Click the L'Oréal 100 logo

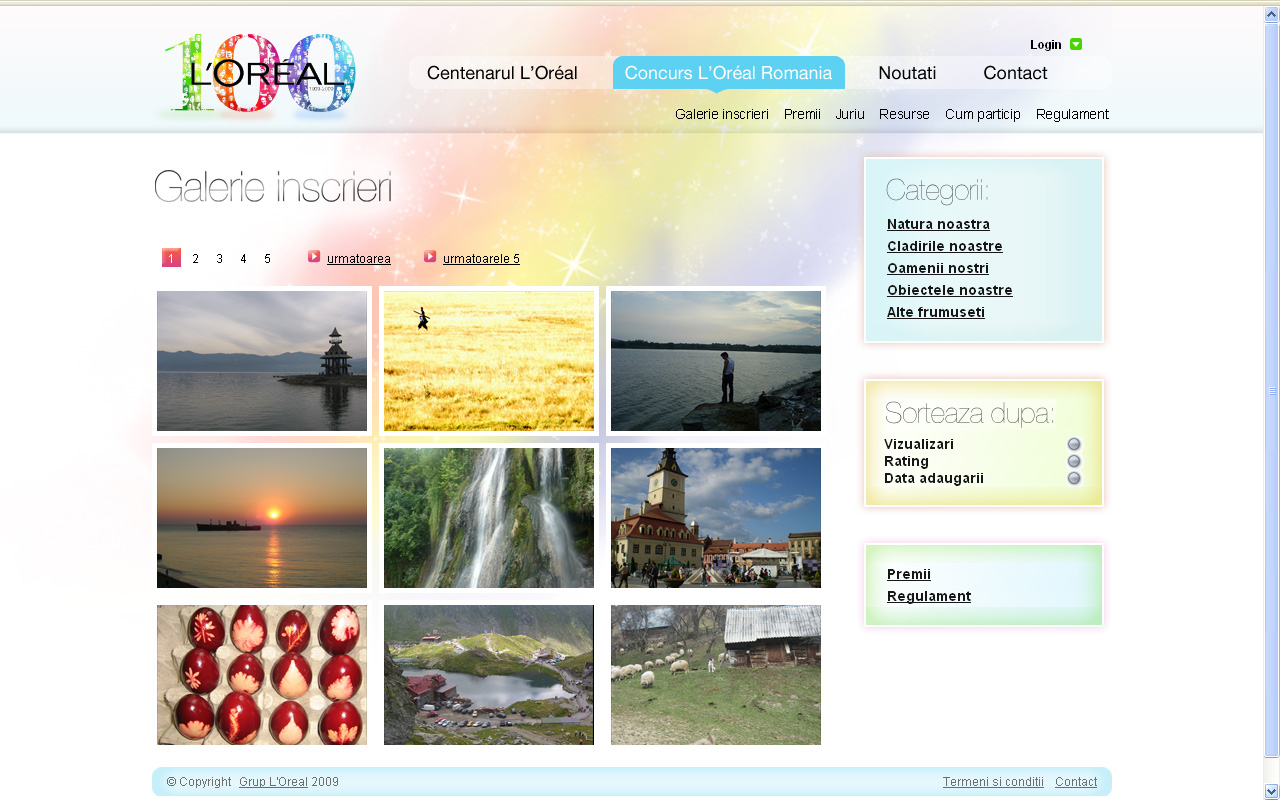pos(258,75)
